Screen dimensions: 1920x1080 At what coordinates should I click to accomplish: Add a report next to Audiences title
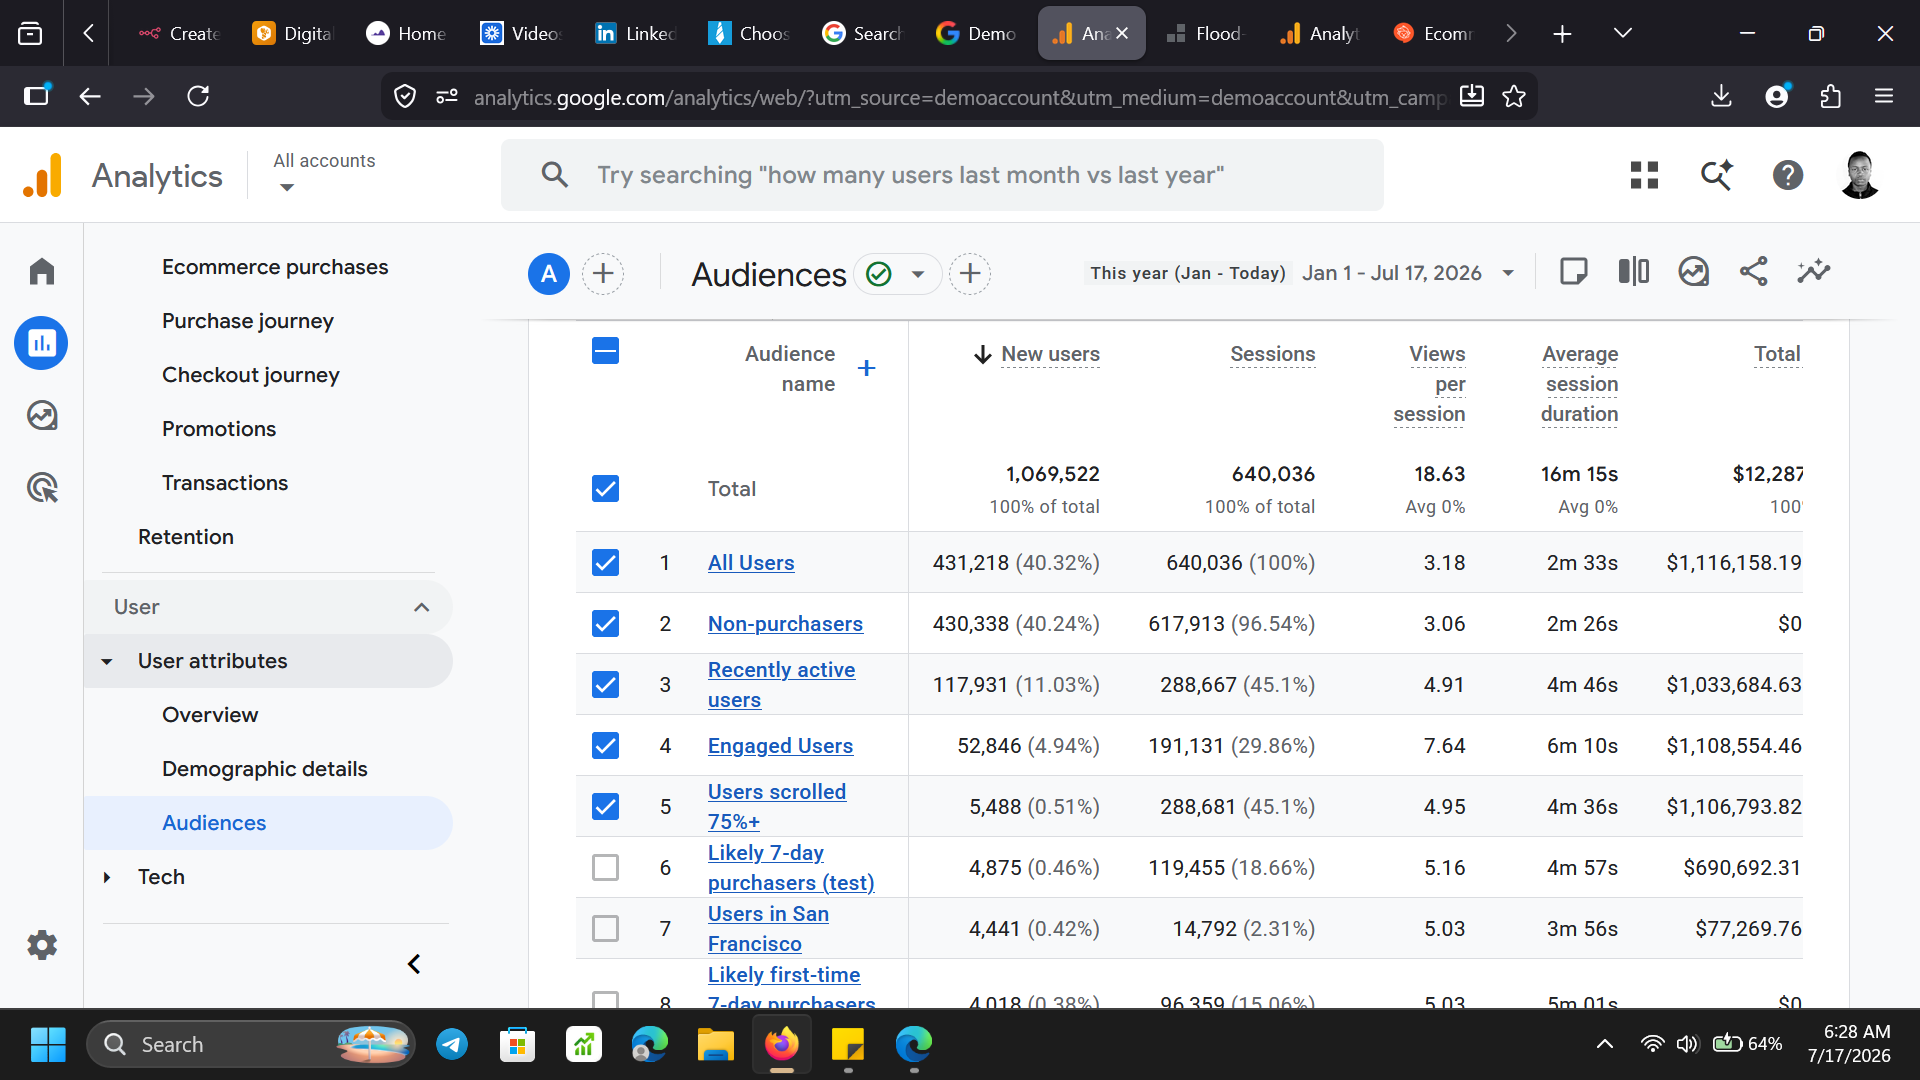[x=970, y=274]
